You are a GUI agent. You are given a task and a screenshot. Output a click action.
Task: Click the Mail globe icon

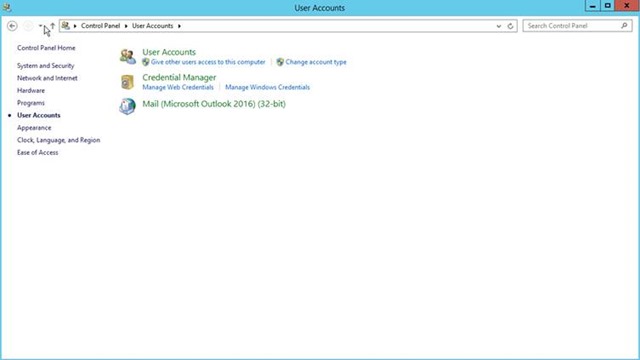point(127,106)
